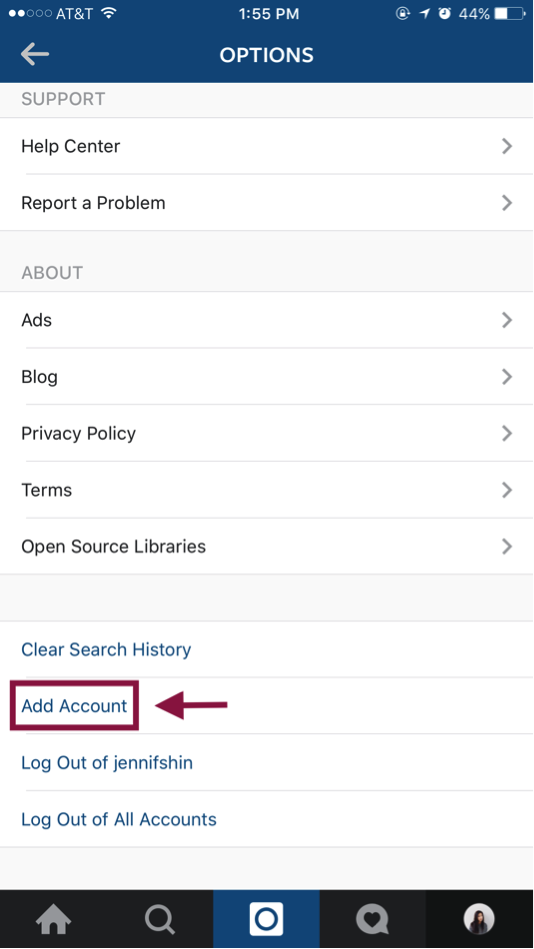The image size is (534, 949).
Task: Tap the battery indicator in status bar
Action: 510,13
